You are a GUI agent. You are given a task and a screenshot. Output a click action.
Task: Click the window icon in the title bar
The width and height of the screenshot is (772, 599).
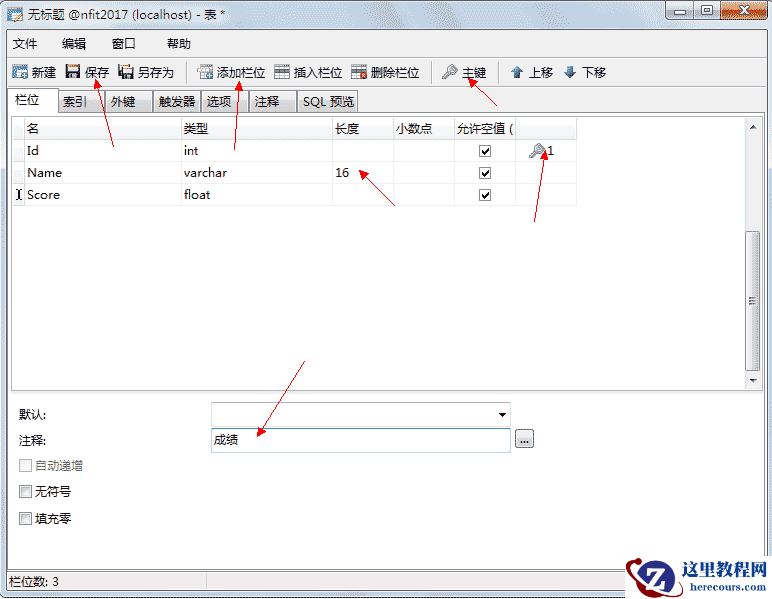pos(15,14)
